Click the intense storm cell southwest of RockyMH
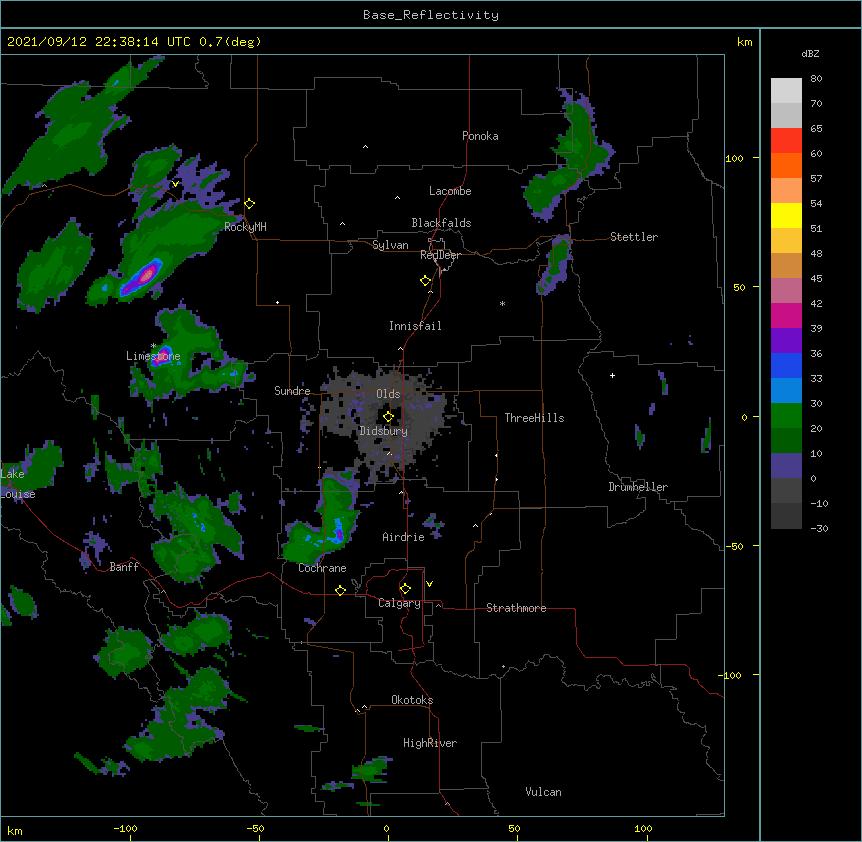Screen dimensions: 862x842 (x=143, y=276)
